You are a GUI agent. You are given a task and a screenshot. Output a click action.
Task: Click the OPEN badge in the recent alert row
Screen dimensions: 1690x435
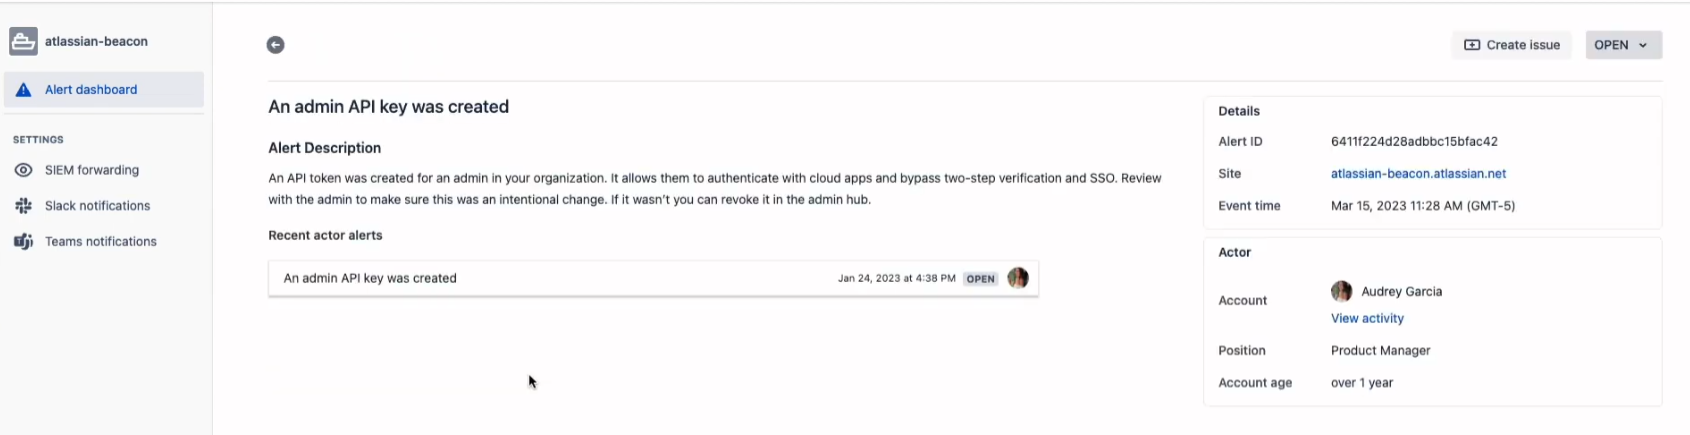click(x=980, y=279)
